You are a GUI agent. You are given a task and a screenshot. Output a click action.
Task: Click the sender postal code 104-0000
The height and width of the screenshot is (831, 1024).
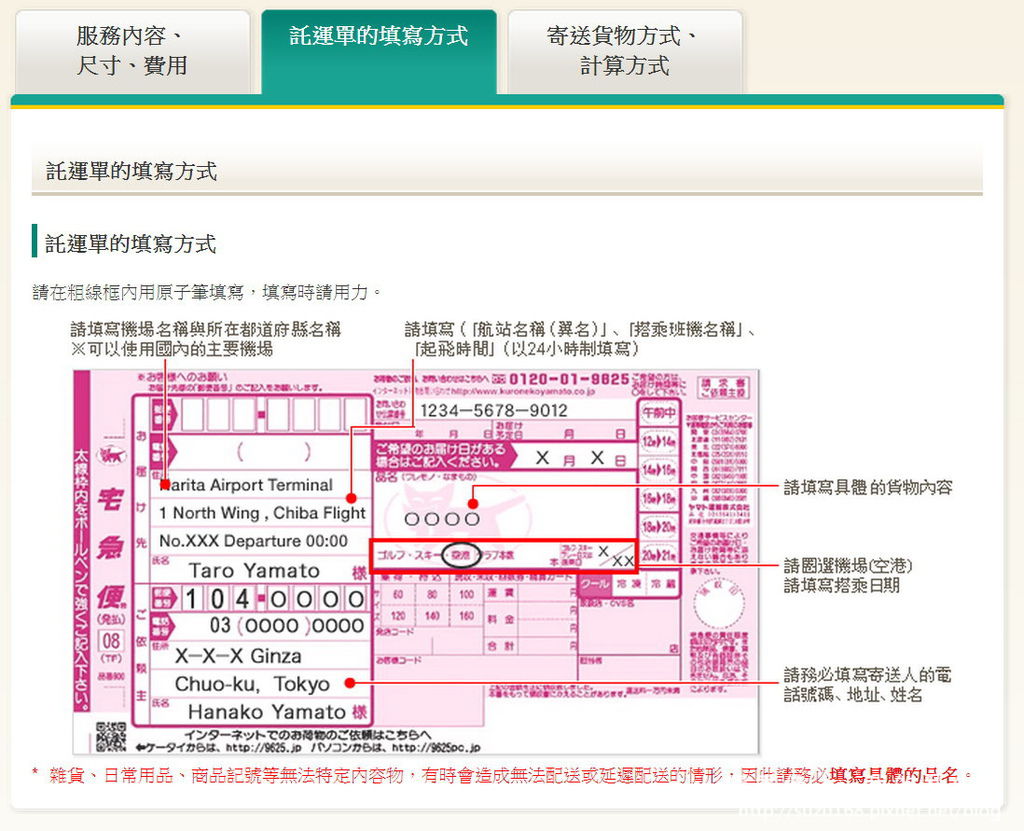[x=273, y=598]
